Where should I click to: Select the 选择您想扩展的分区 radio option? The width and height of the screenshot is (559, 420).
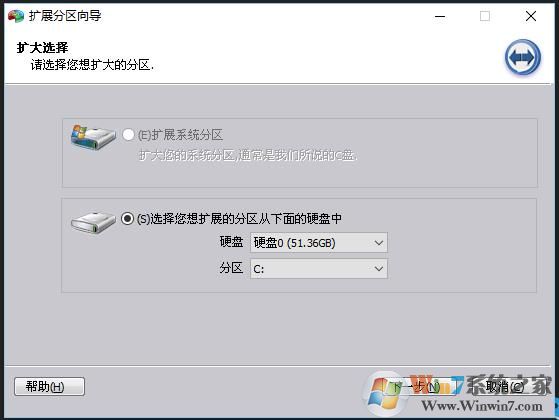[127, 218]
